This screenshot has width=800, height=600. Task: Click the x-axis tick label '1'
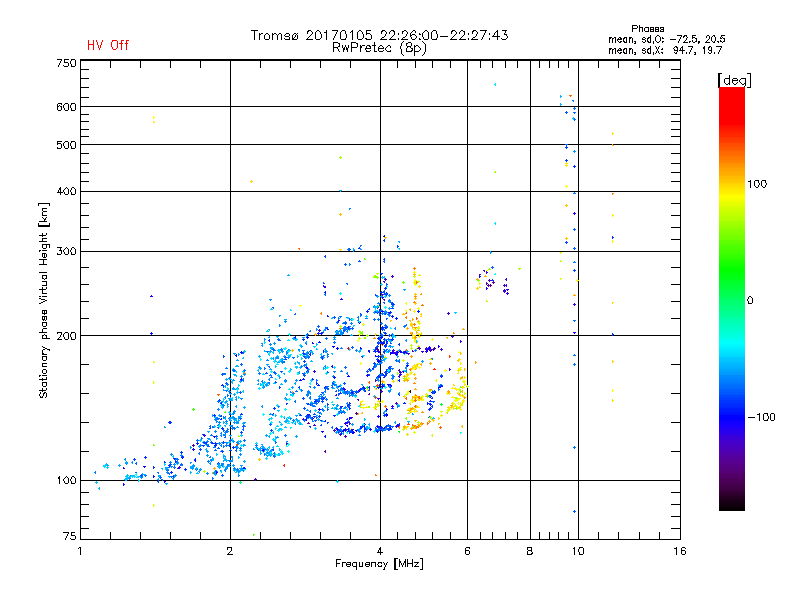tap(80, 551)
